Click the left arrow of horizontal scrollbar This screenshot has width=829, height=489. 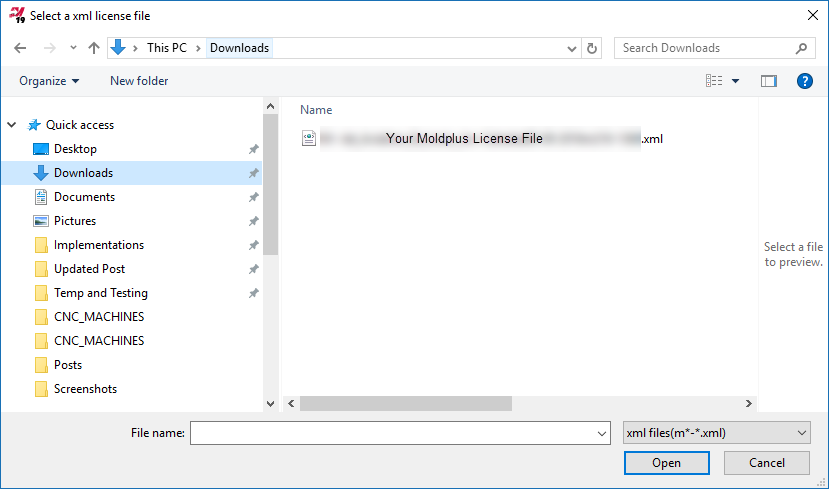coord(291,403)
